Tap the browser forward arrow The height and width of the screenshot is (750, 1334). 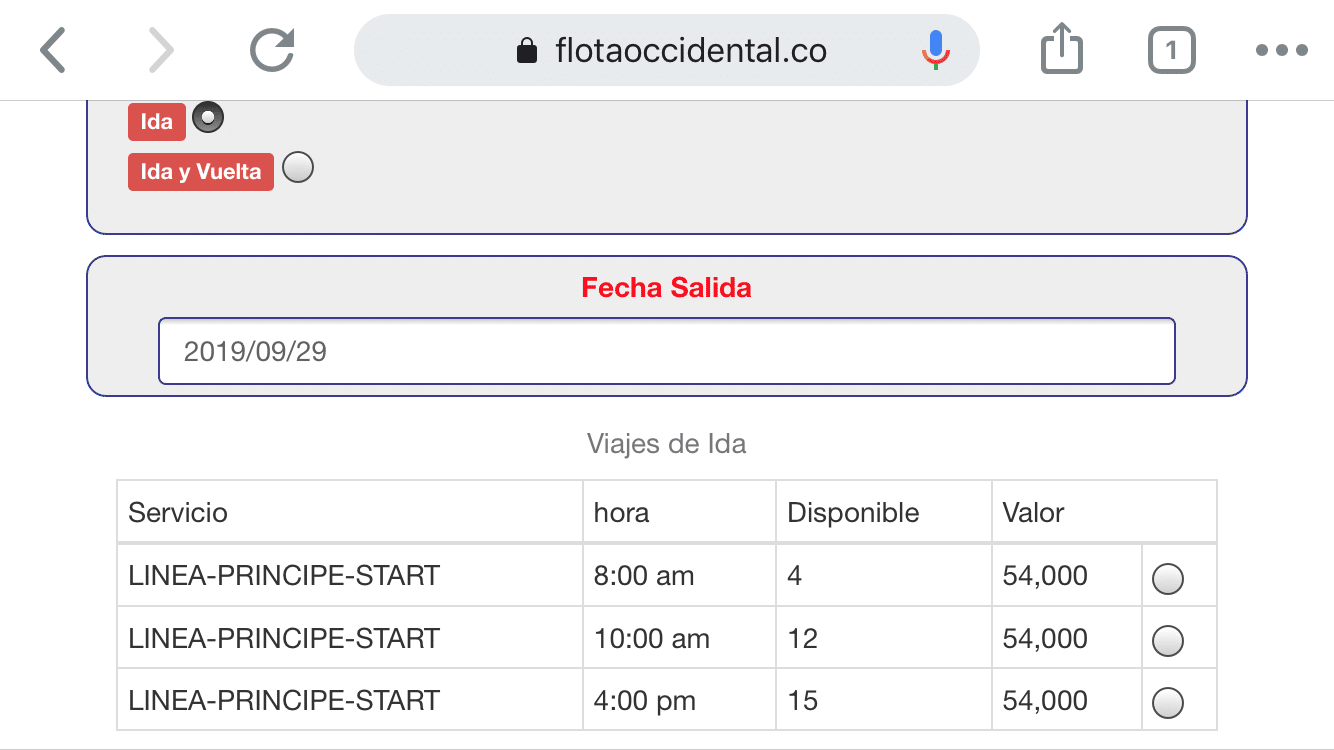(x=159, y=50)
